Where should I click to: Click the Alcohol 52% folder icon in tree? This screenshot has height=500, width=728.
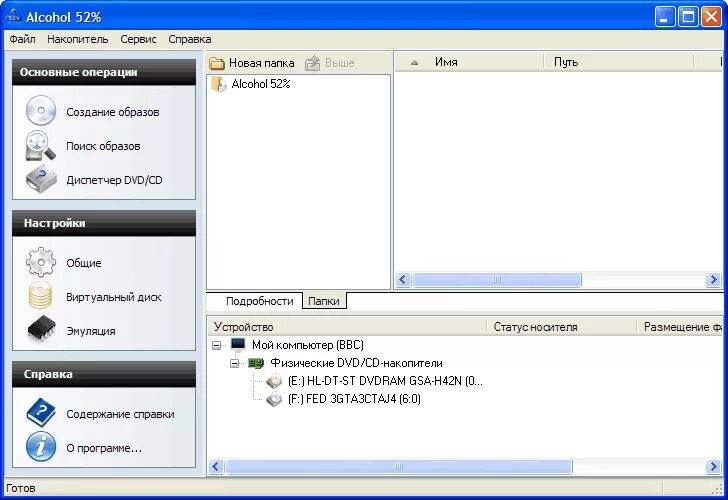219,84
